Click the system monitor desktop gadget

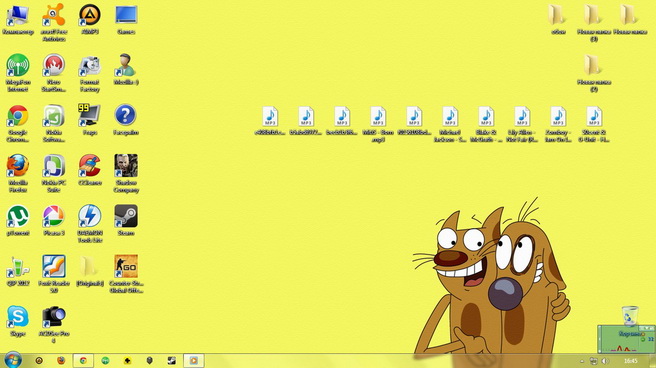pos(626,339)
